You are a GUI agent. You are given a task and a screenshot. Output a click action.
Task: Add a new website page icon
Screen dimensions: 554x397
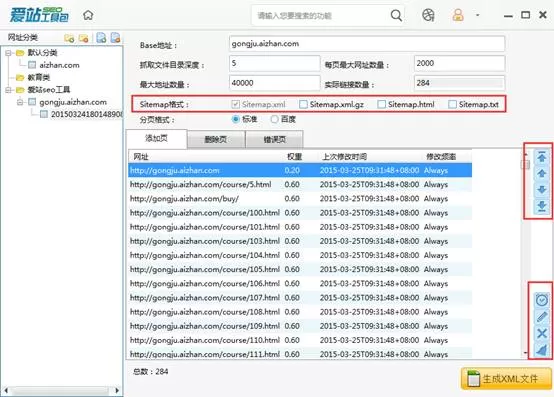click(101, 37)
